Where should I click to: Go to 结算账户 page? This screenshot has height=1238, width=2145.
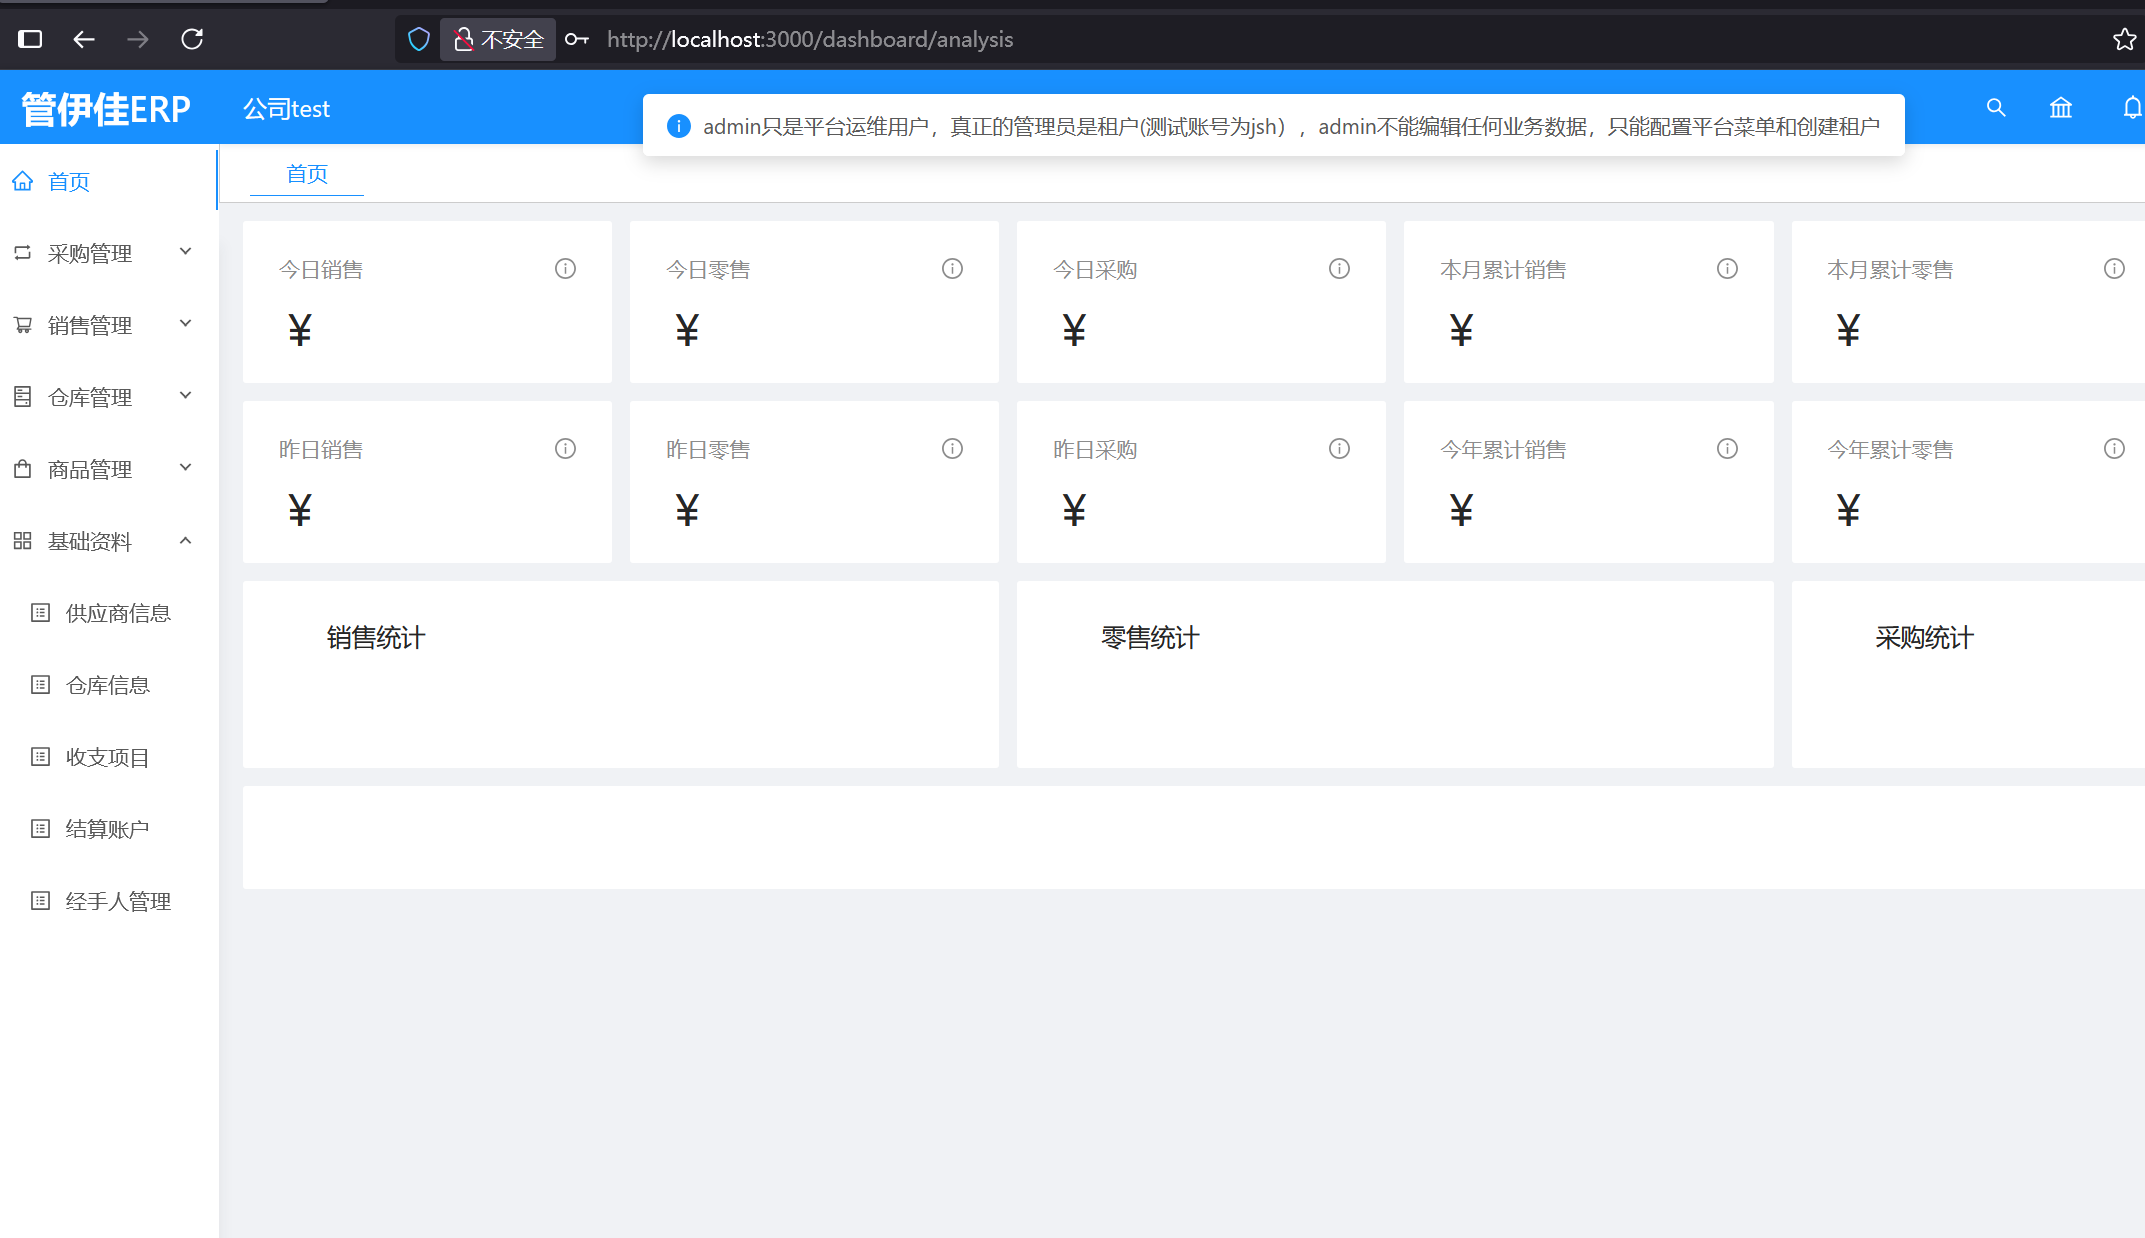click(x=107, y=829)
